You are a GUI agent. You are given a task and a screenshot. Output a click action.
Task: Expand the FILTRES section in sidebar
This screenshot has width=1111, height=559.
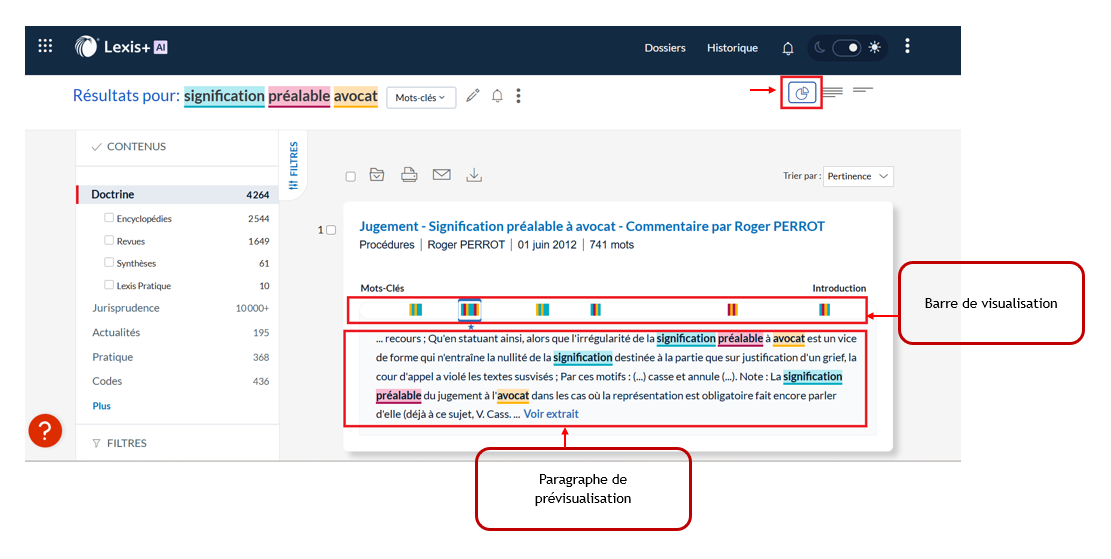click(x=126, y=443)
